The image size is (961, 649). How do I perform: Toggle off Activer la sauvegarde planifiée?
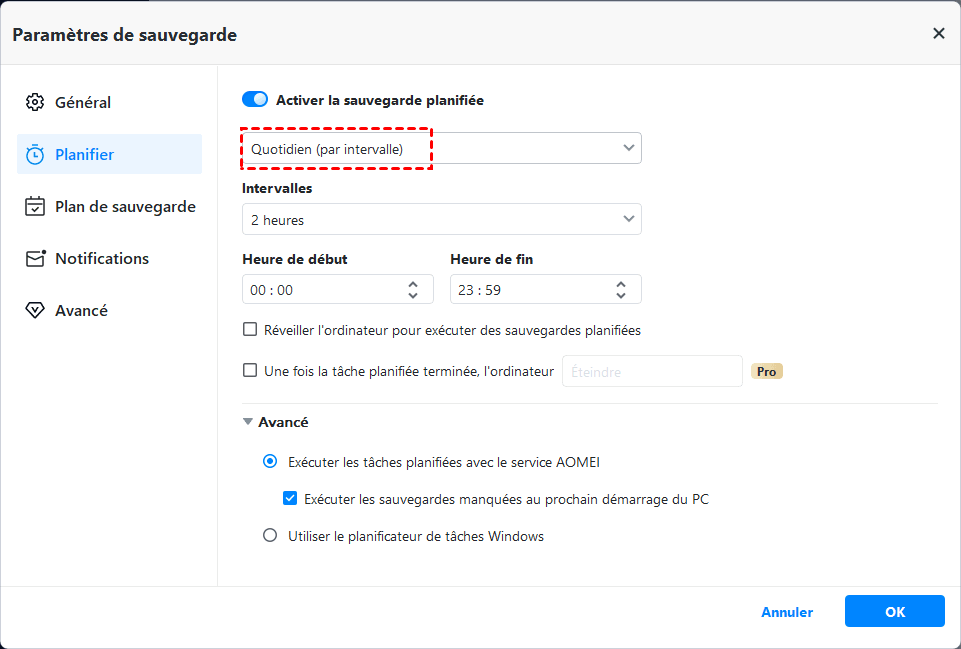(x=255, y=100)
